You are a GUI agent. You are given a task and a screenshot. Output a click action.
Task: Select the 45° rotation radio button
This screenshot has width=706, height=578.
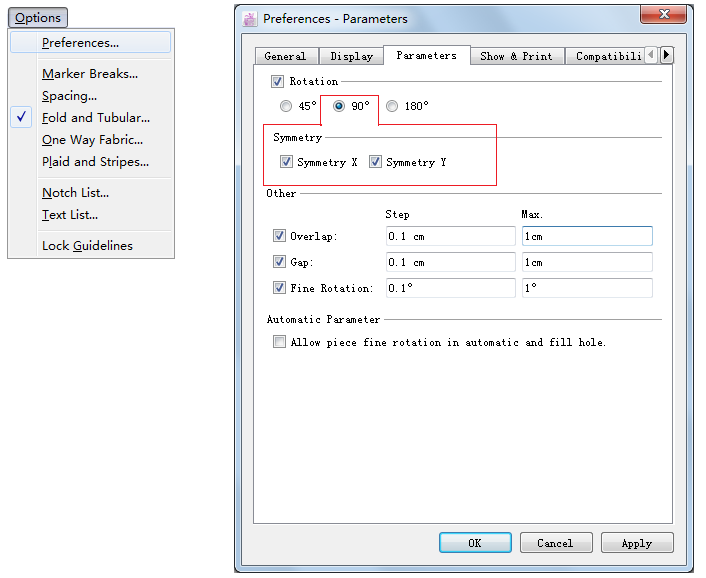(287, 106)
